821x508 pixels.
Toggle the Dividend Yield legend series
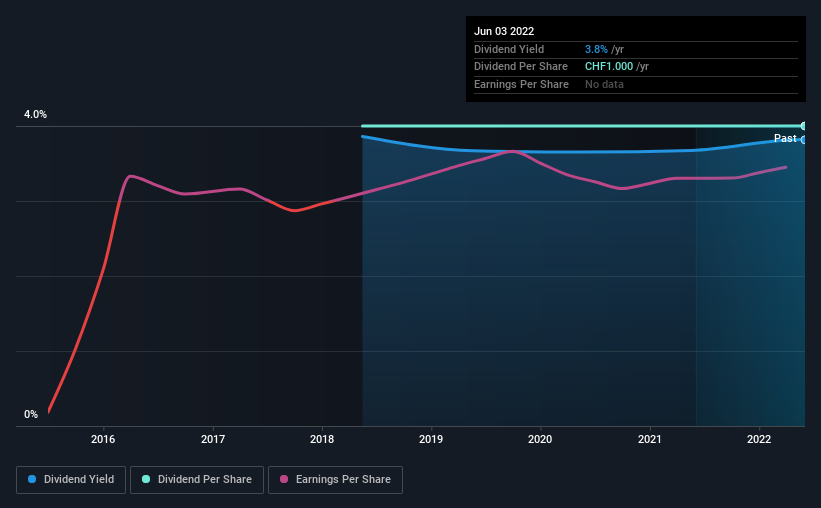[71, 480]
